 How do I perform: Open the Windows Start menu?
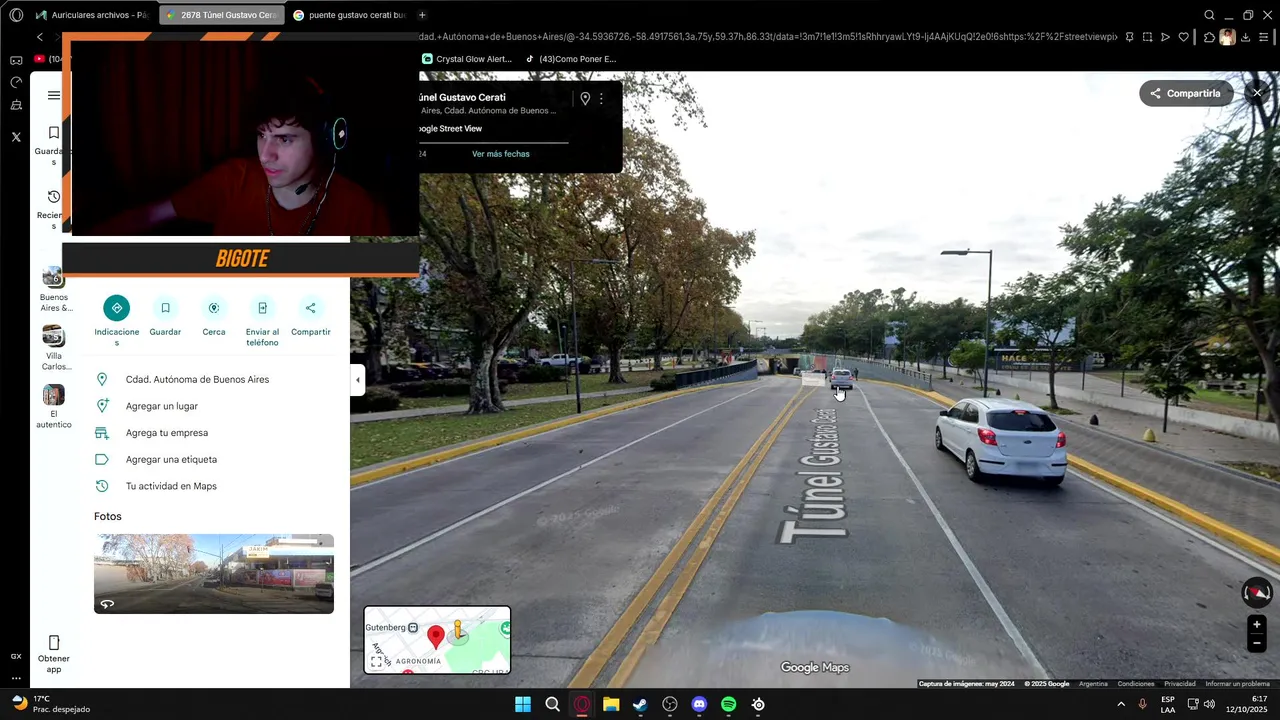(523, 704)
